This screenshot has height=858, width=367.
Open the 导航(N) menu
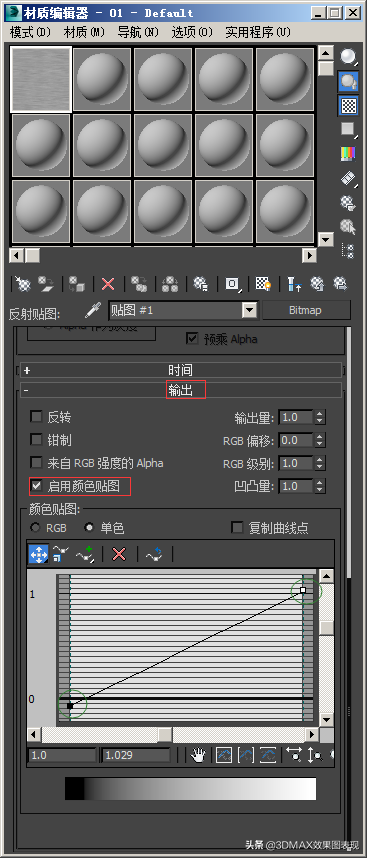click(x=138, y=33)
